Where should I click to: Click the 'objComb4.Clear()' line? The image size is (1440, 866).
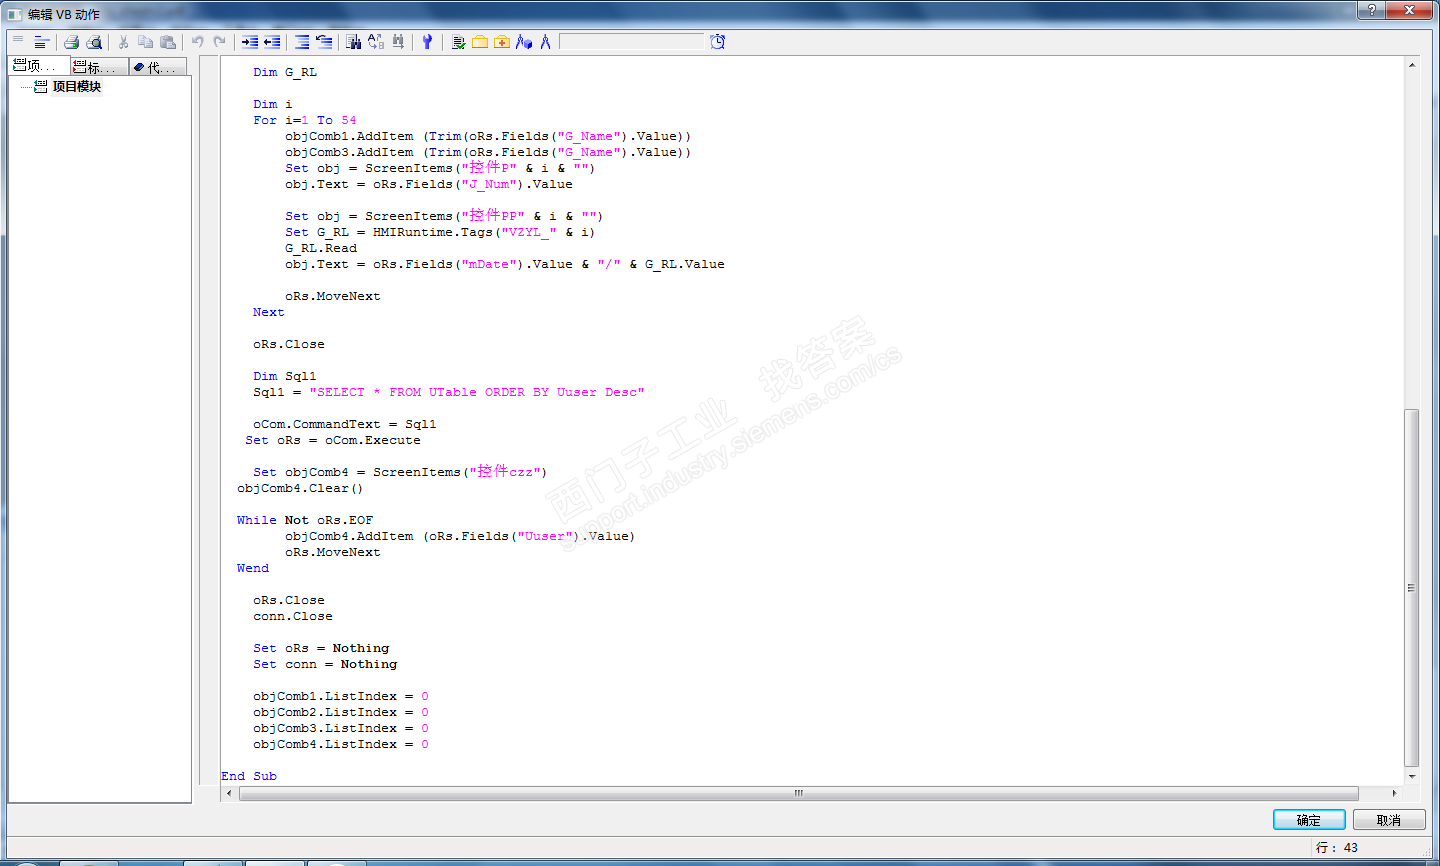tap(300, 488)
